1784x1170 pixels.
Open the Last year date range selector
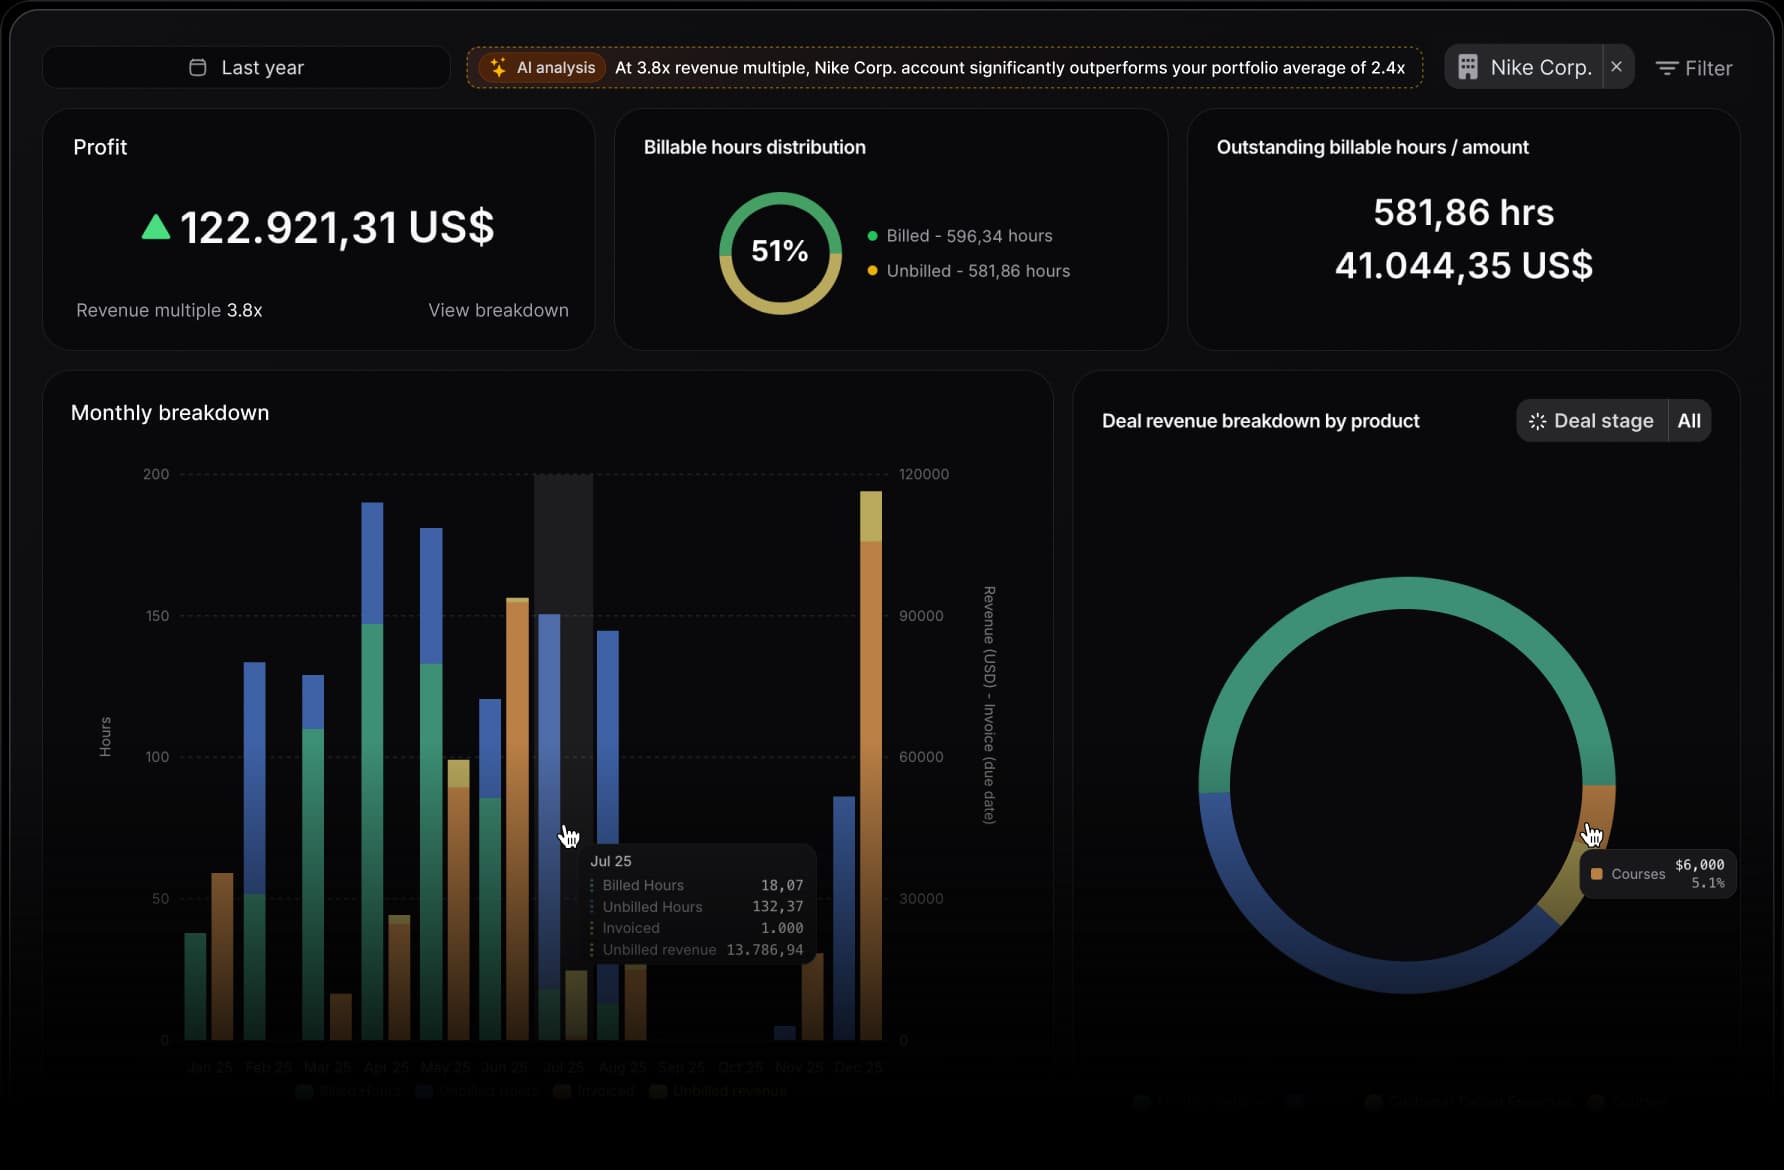tap(246, 67)
